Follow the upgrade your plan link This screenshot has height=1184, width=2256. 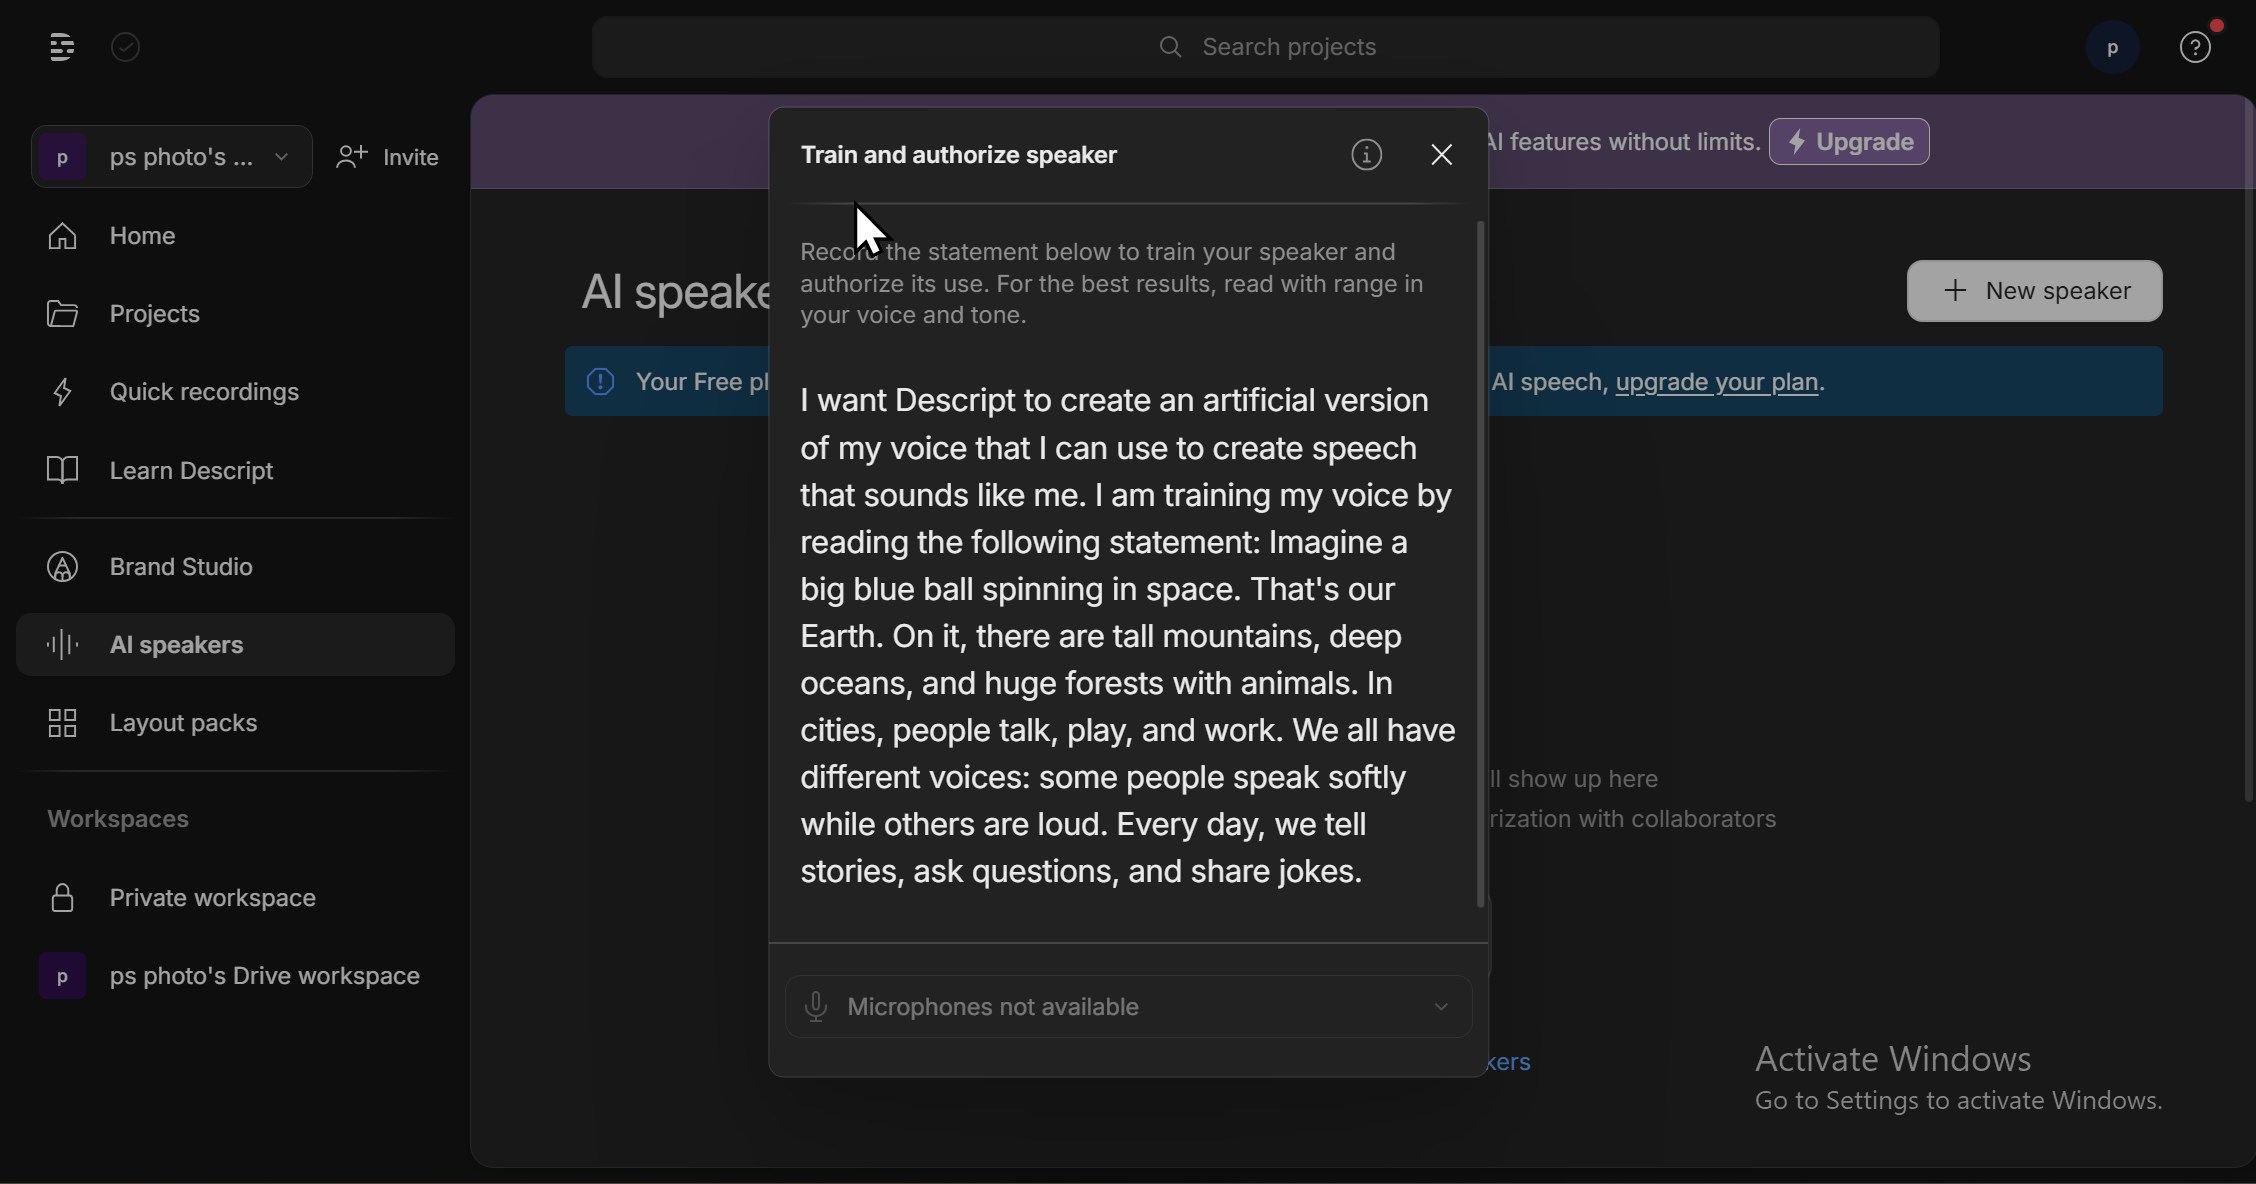(1716, 382)
